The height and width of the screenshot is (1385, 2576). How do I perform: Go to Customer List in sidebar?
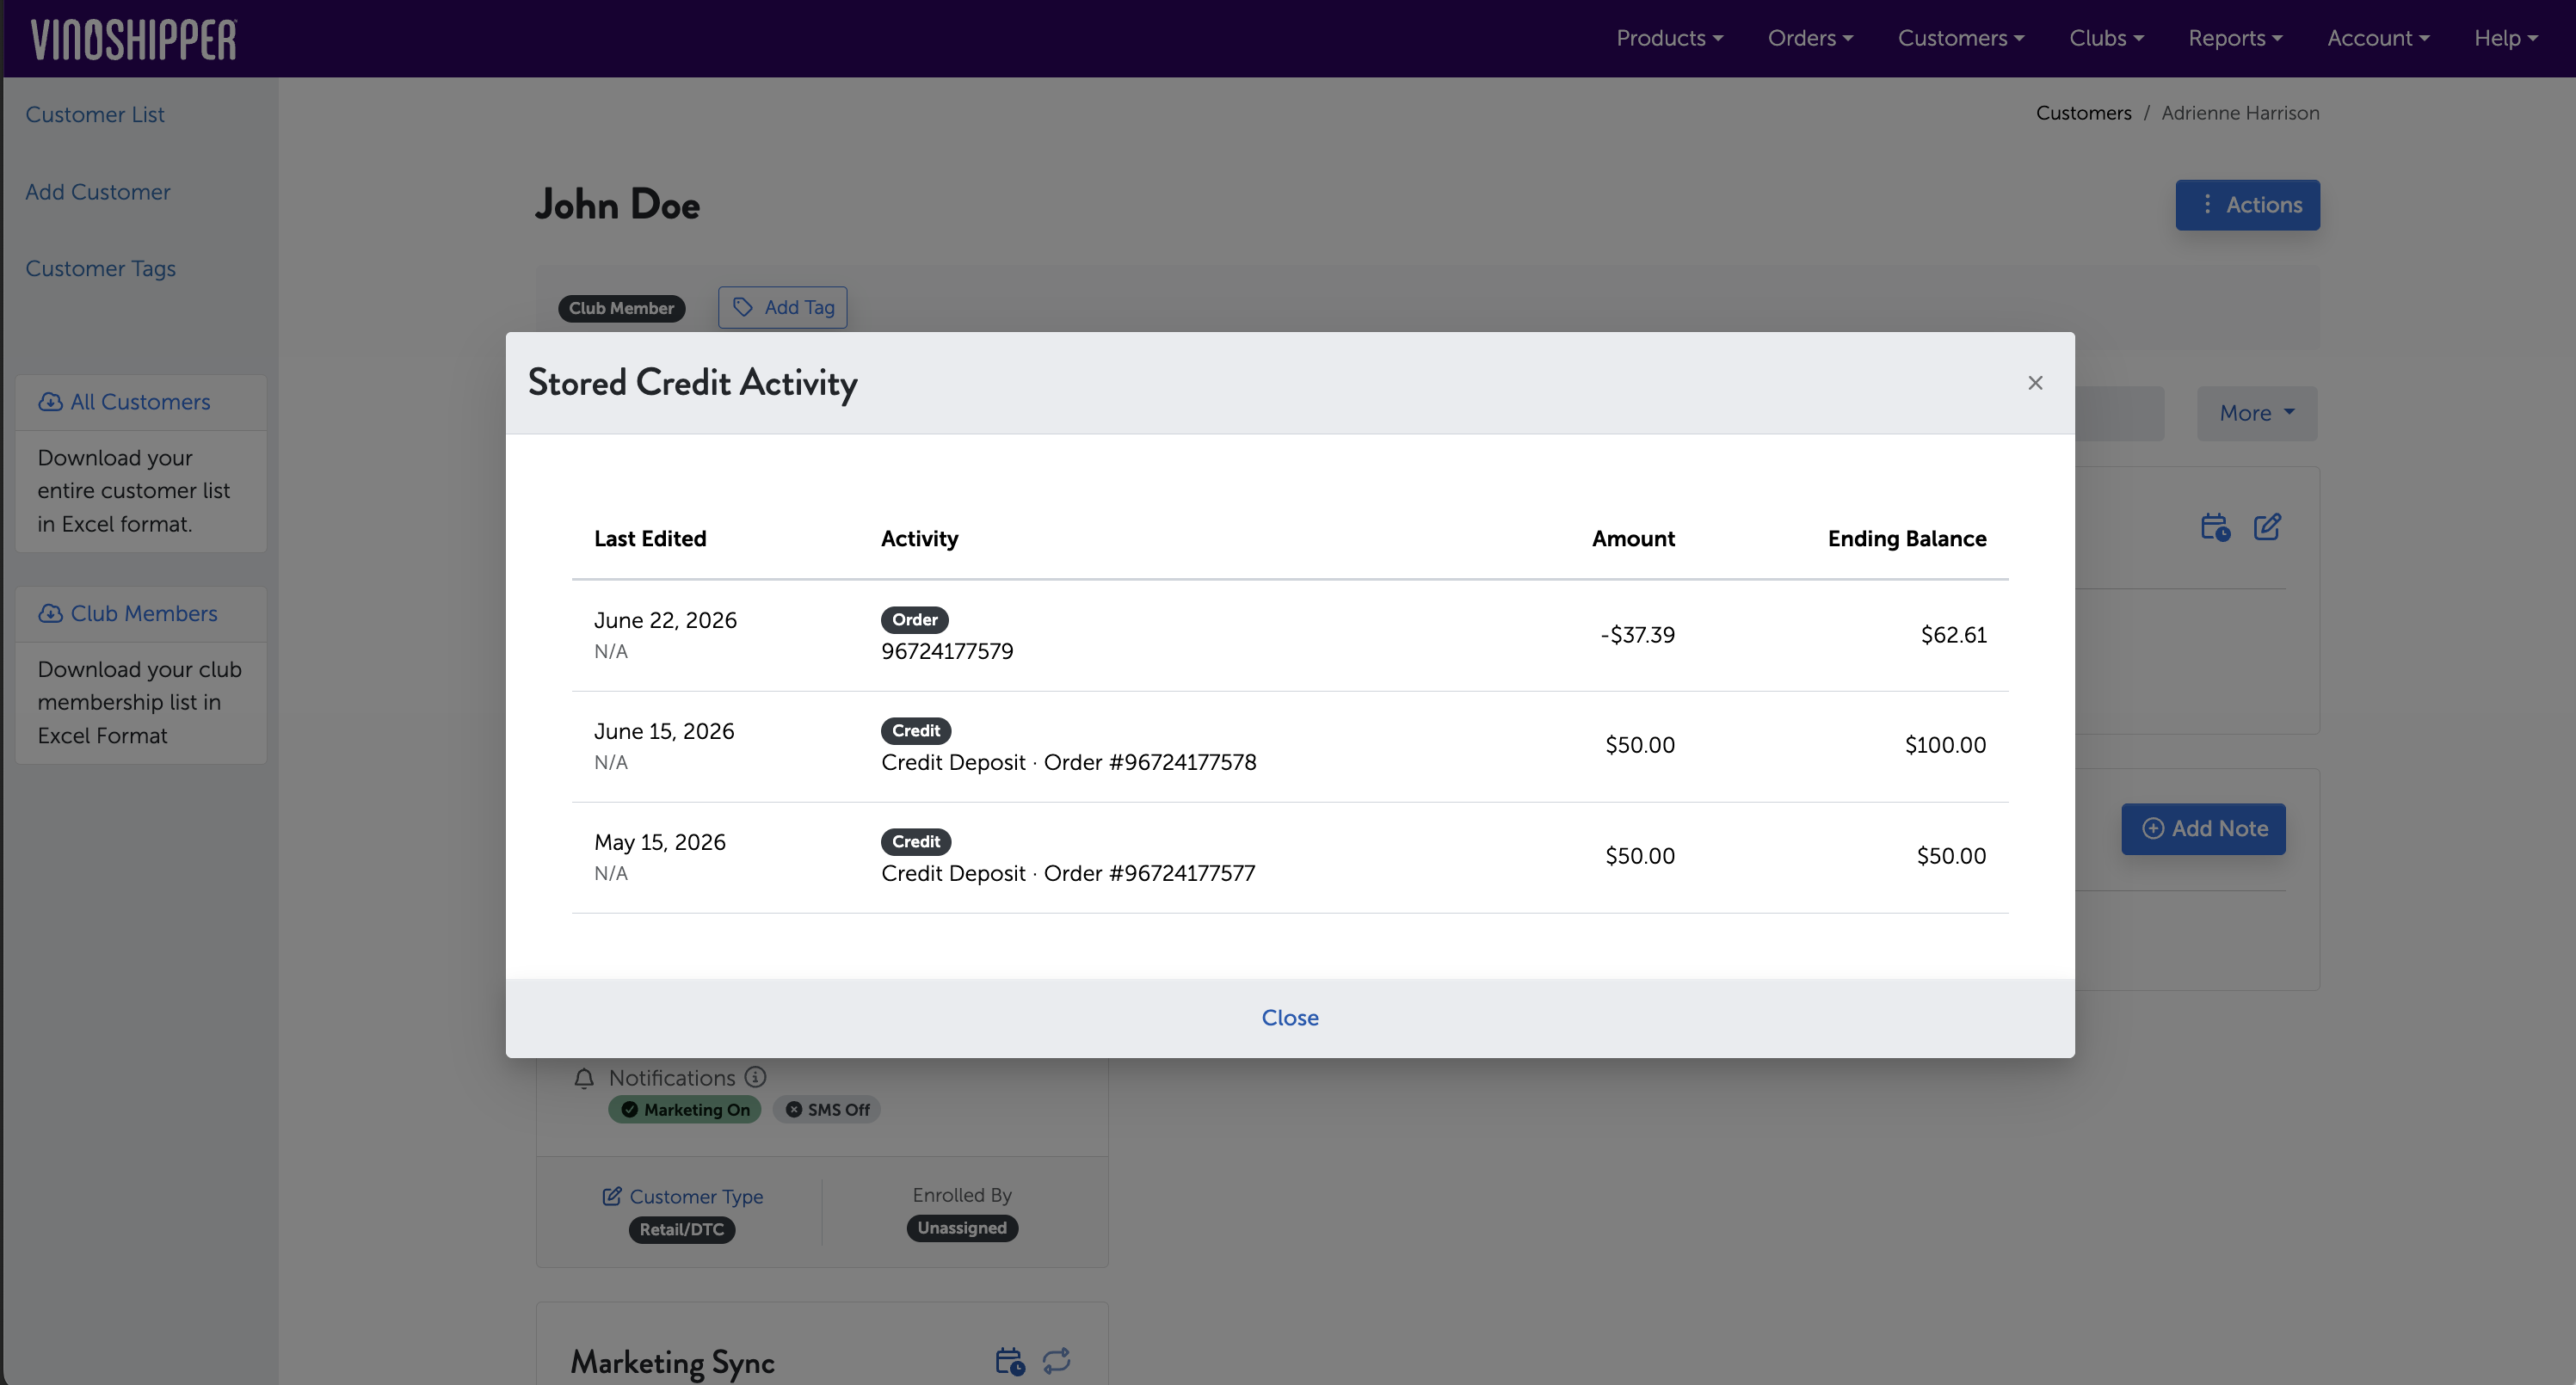point(95,115)
